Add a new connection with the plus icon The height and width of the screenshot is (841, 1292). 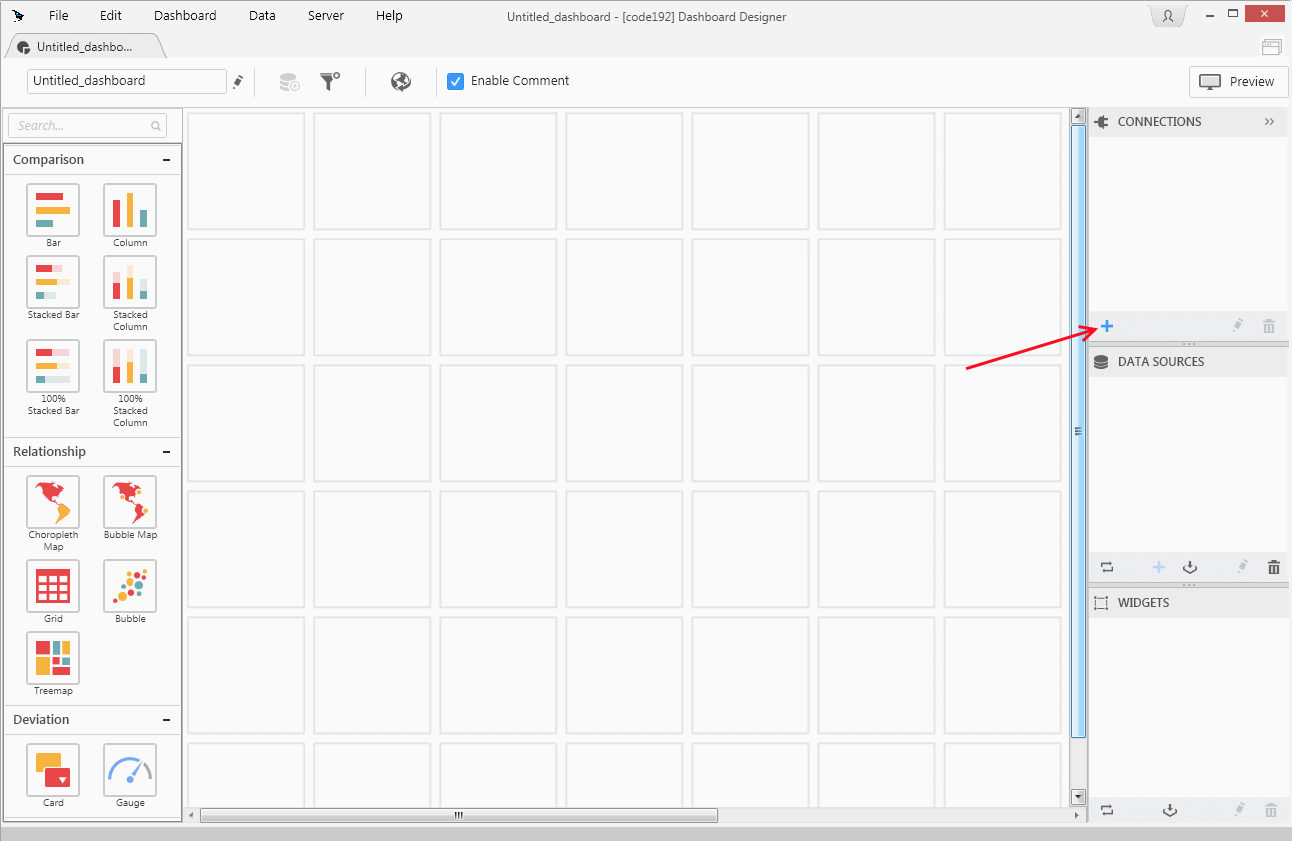click(1107, 326)
